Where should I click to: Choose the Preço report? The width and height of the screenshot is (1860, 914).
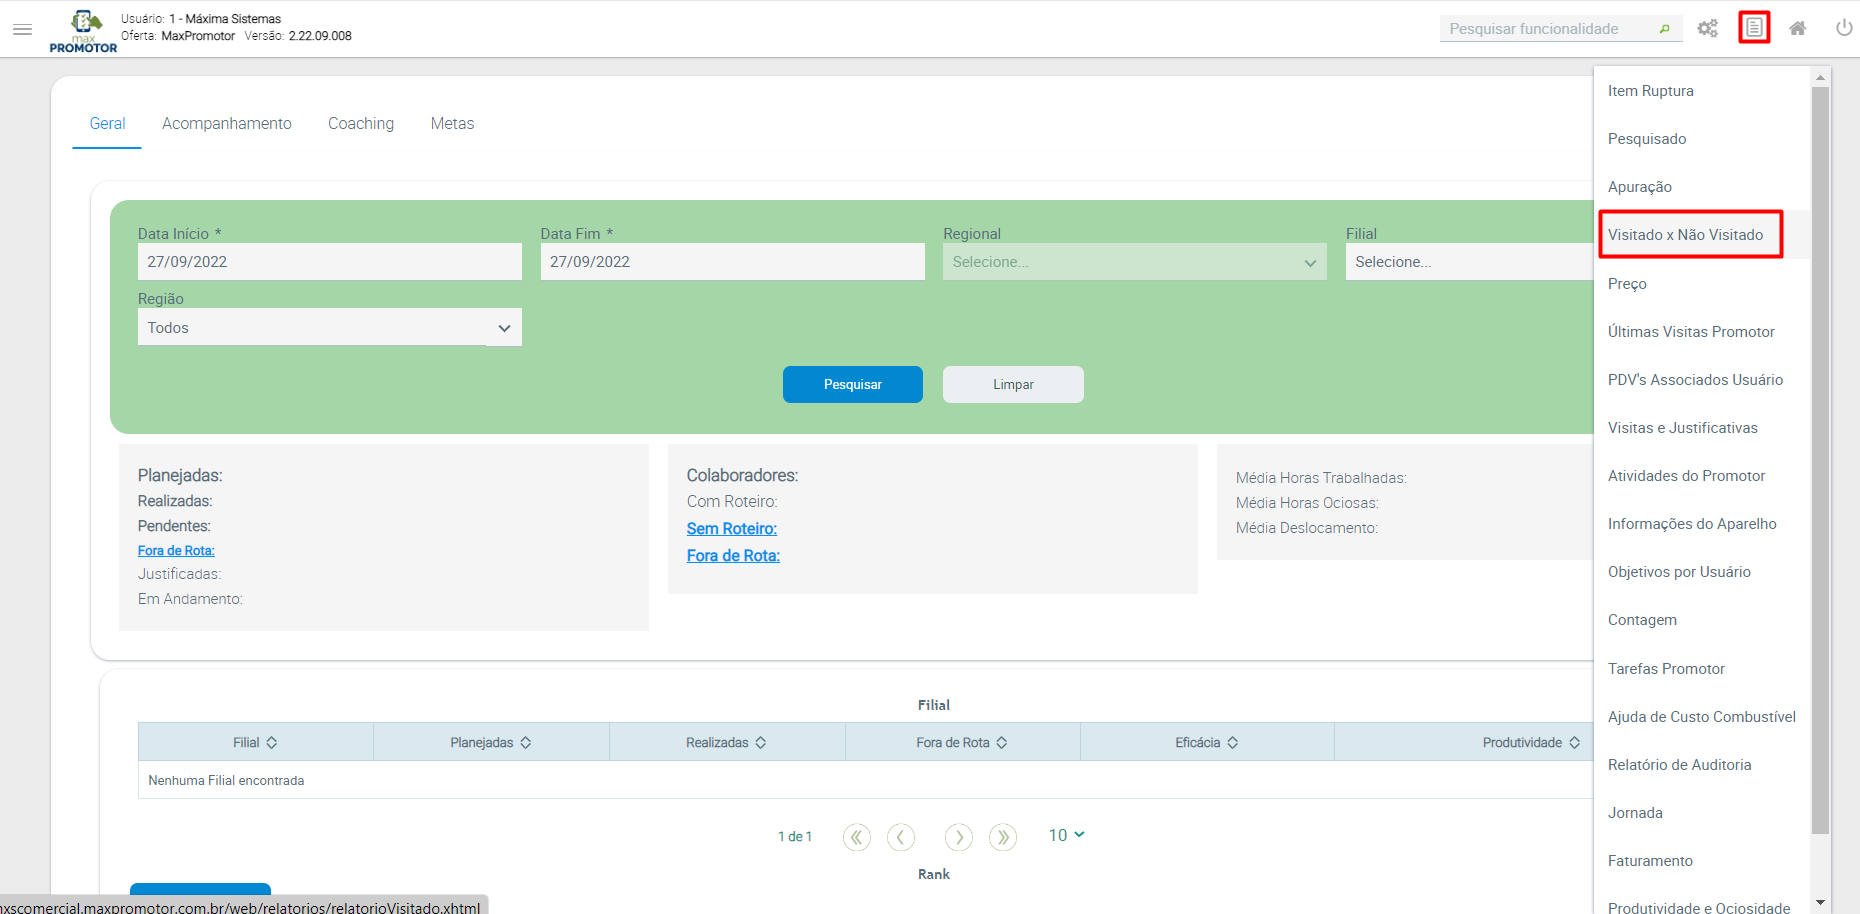[x=1627, y=284]
